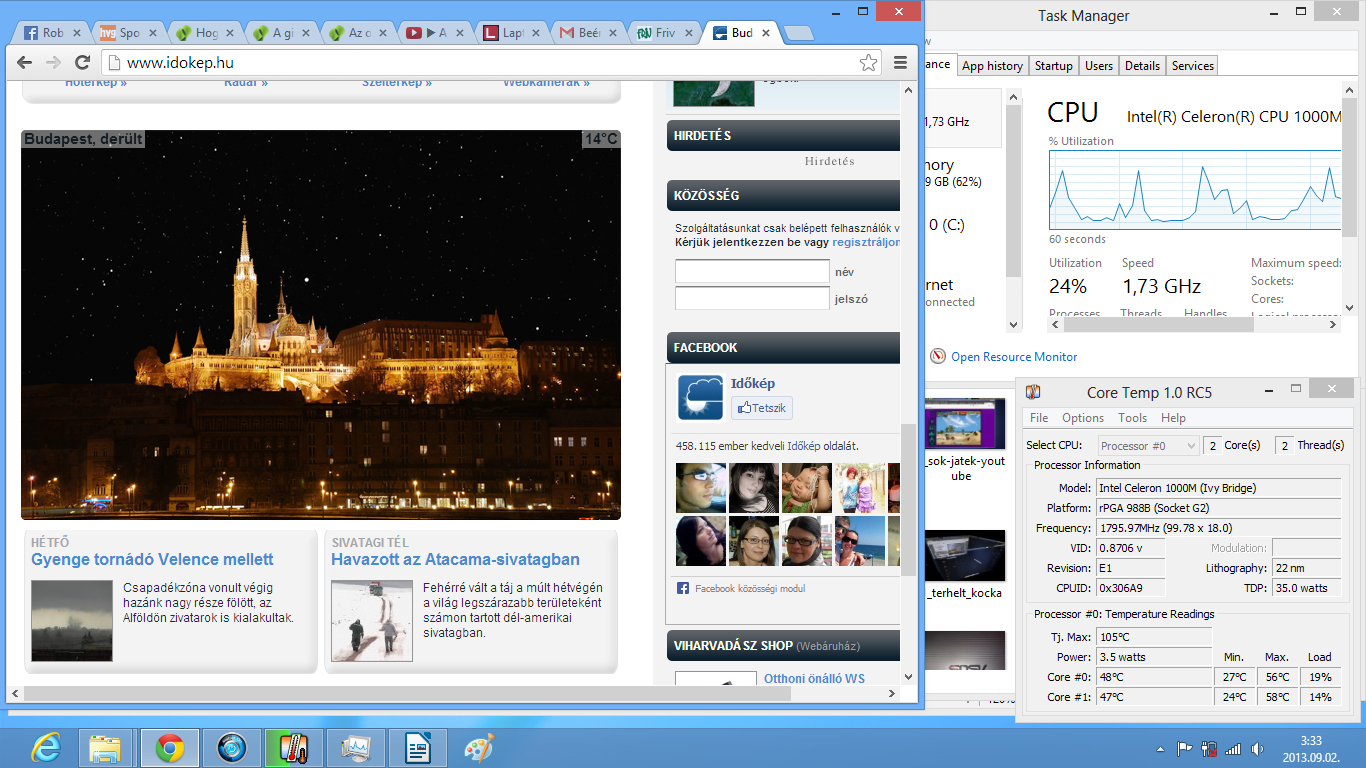
Task: Switch to the Friv tab
Action: pyautogui.click(x=663, y=33)
